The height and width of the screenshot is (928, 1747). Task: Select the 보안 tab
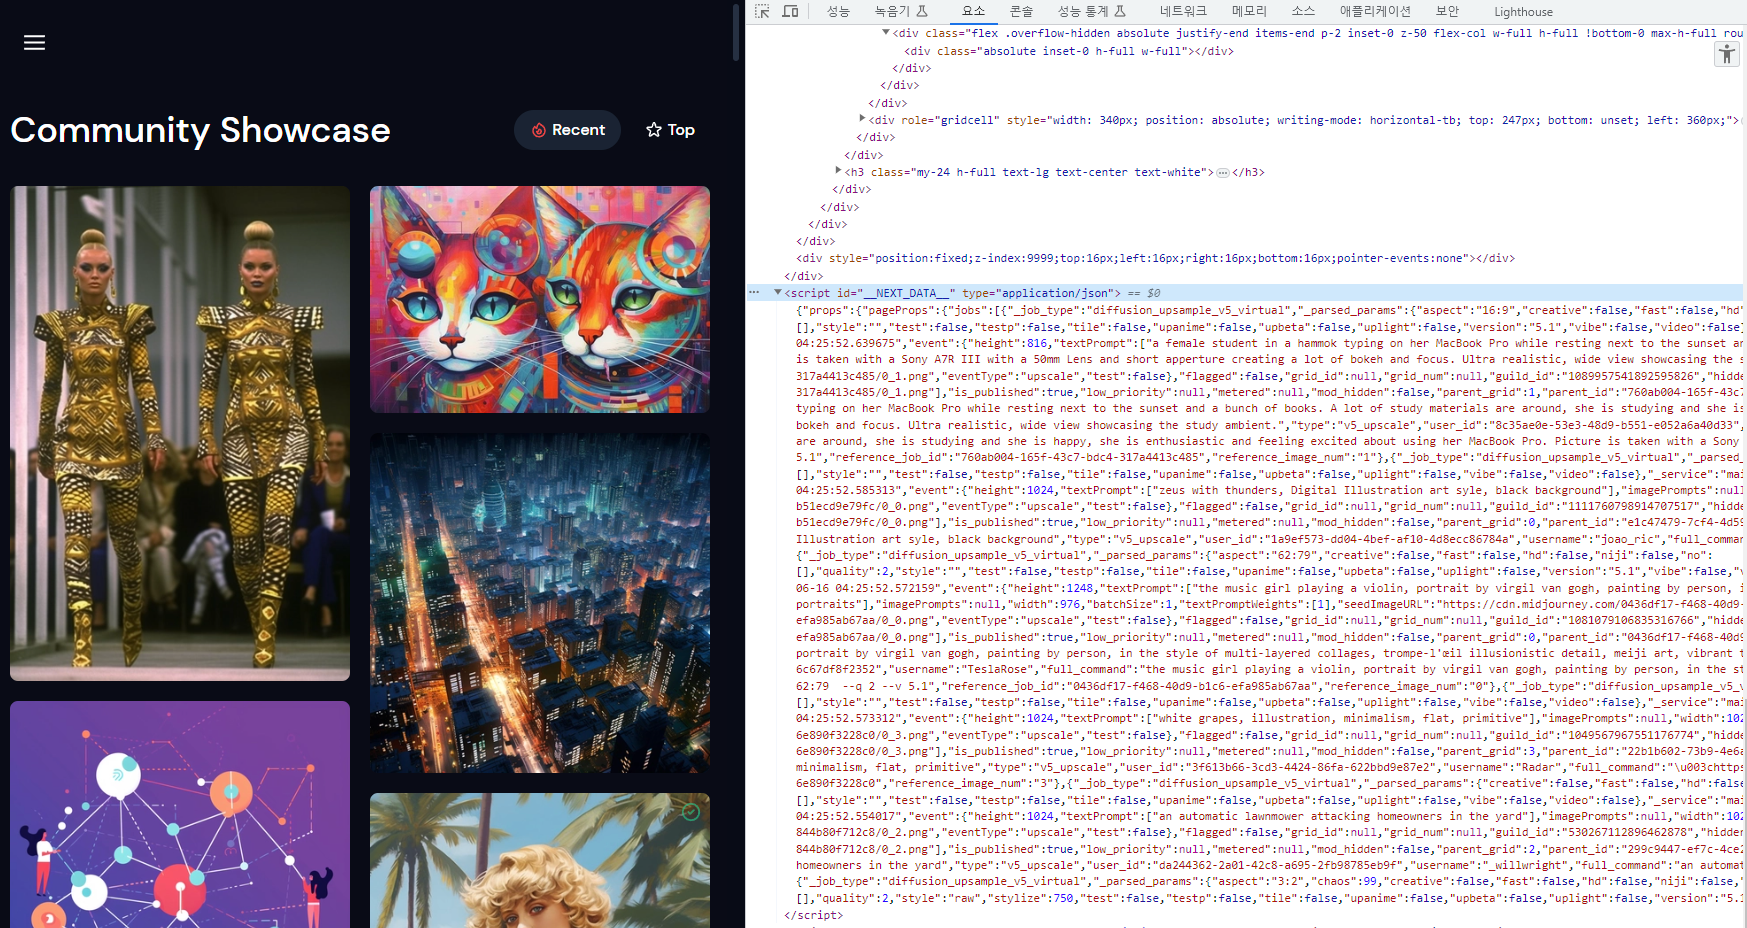point(1447,11)
